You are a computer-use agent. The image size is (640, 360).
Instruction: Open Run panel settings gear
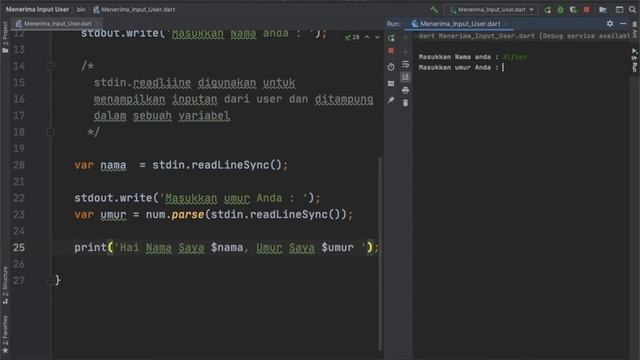(x=610, y=24)
